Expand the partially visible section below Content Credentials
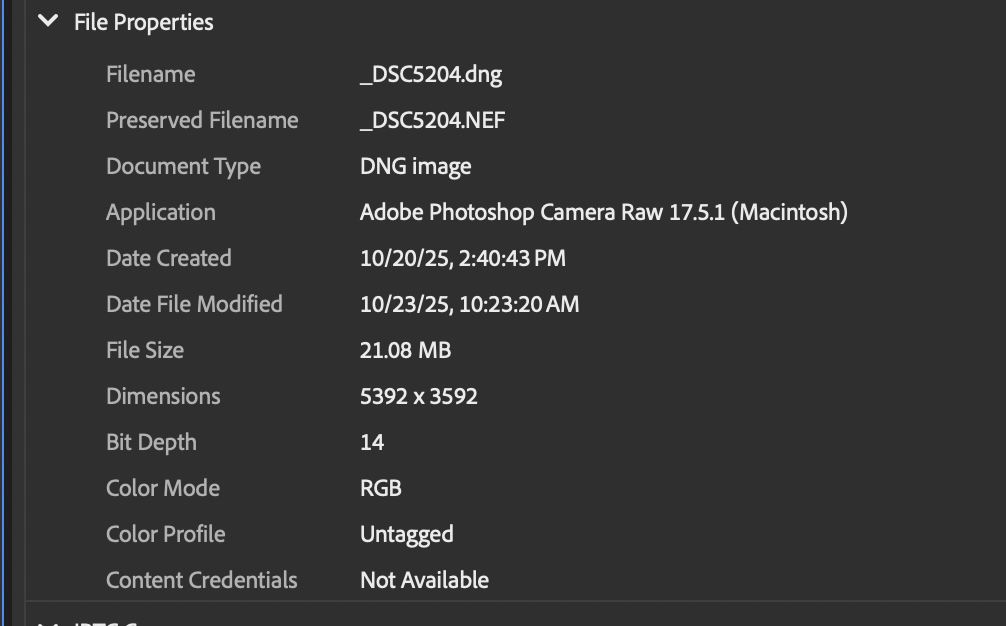The height and width of the screenshot is (626, 1006). pos(47,622)
